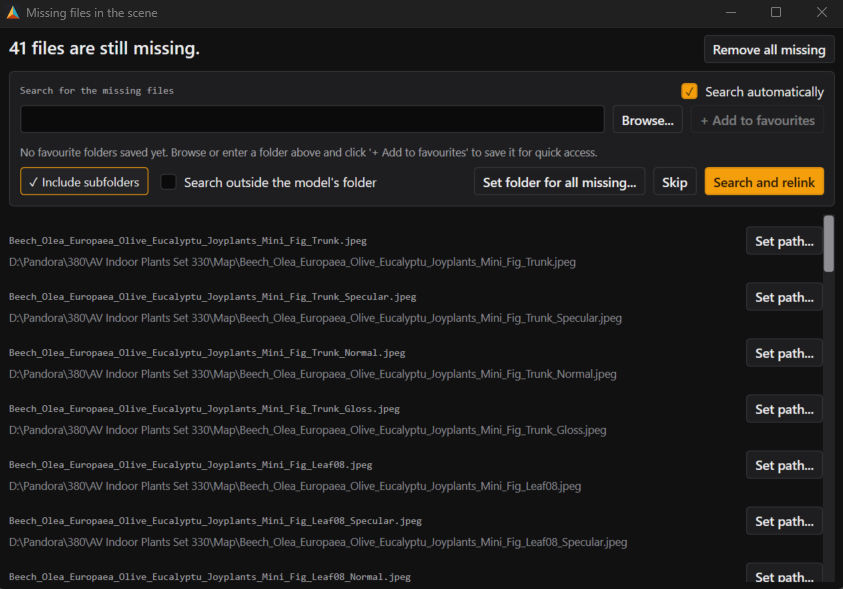Viewport: 843px width, 589px height.
Task: Click the file list vertical scrollbar thumb
Action: [829, 243]
